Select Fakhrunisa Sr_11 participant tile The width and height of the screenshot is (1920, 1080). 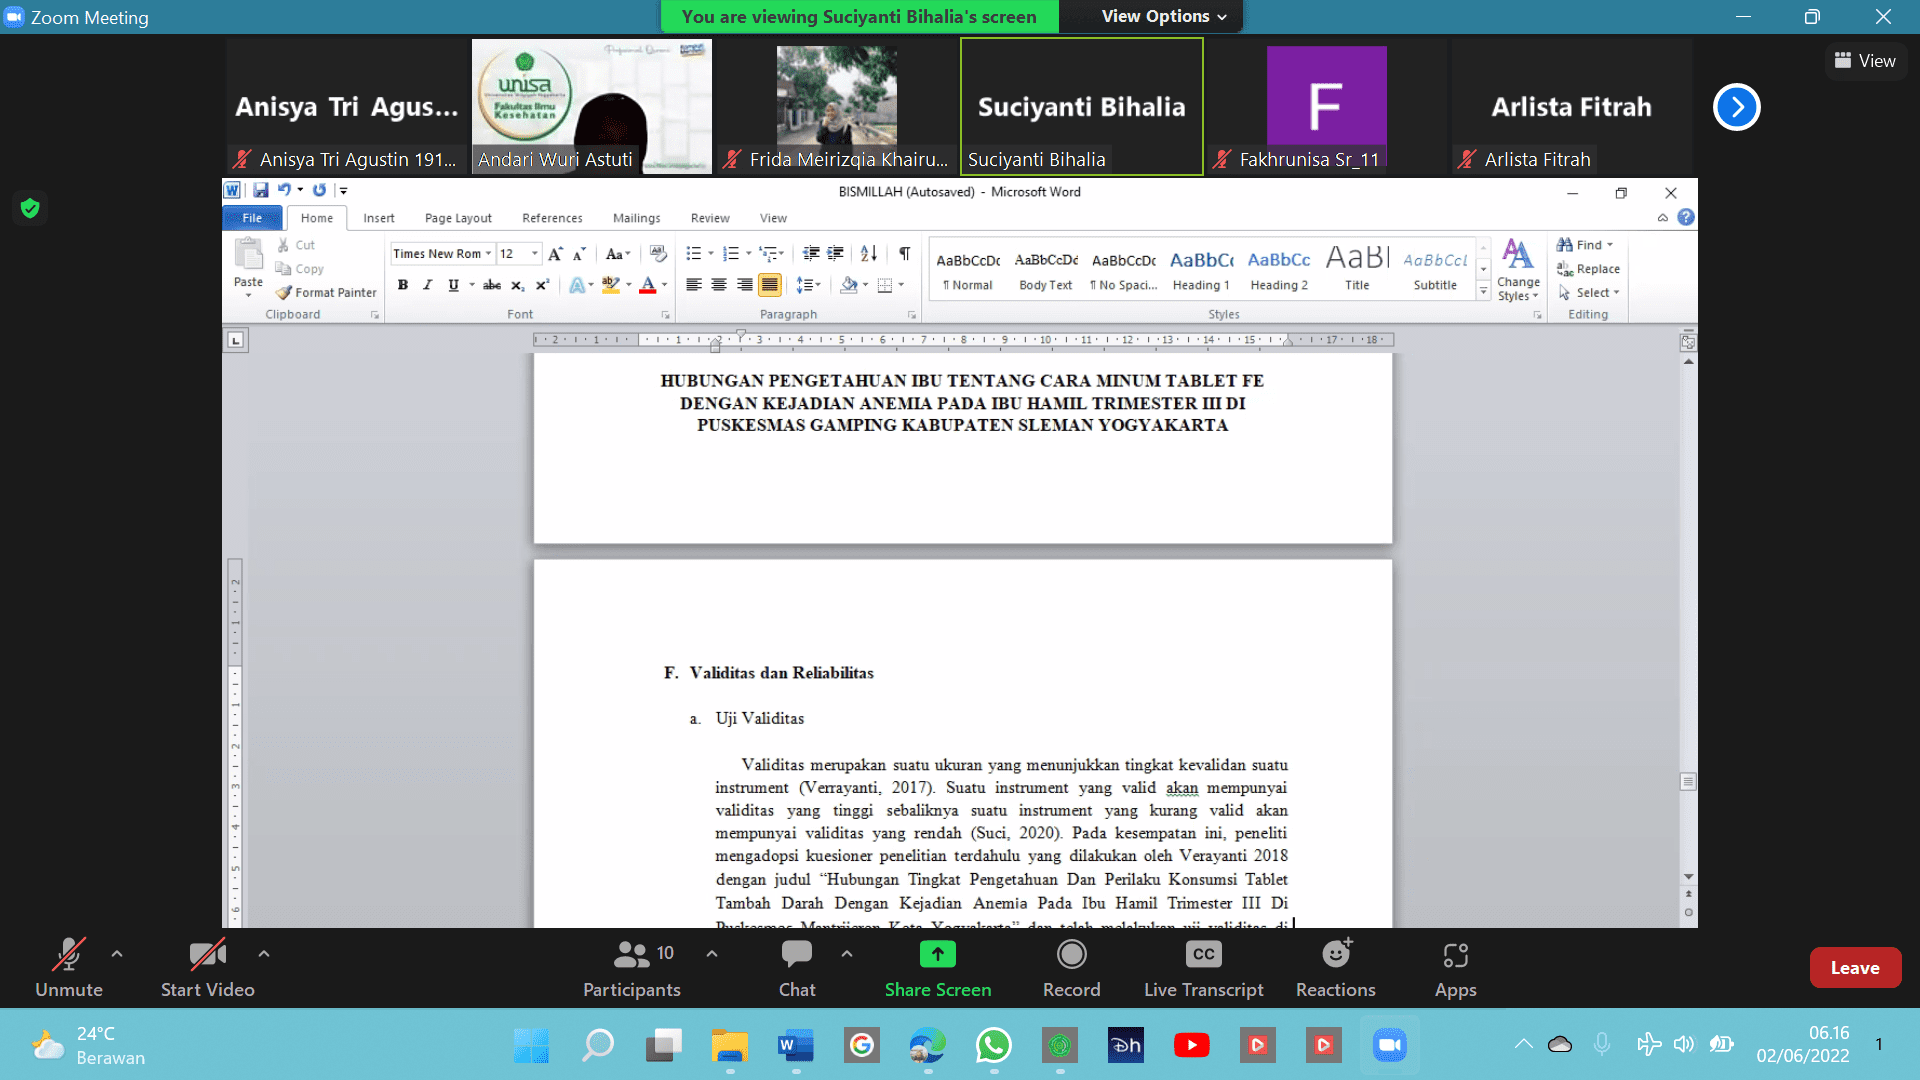click(x=1326, y=107)
